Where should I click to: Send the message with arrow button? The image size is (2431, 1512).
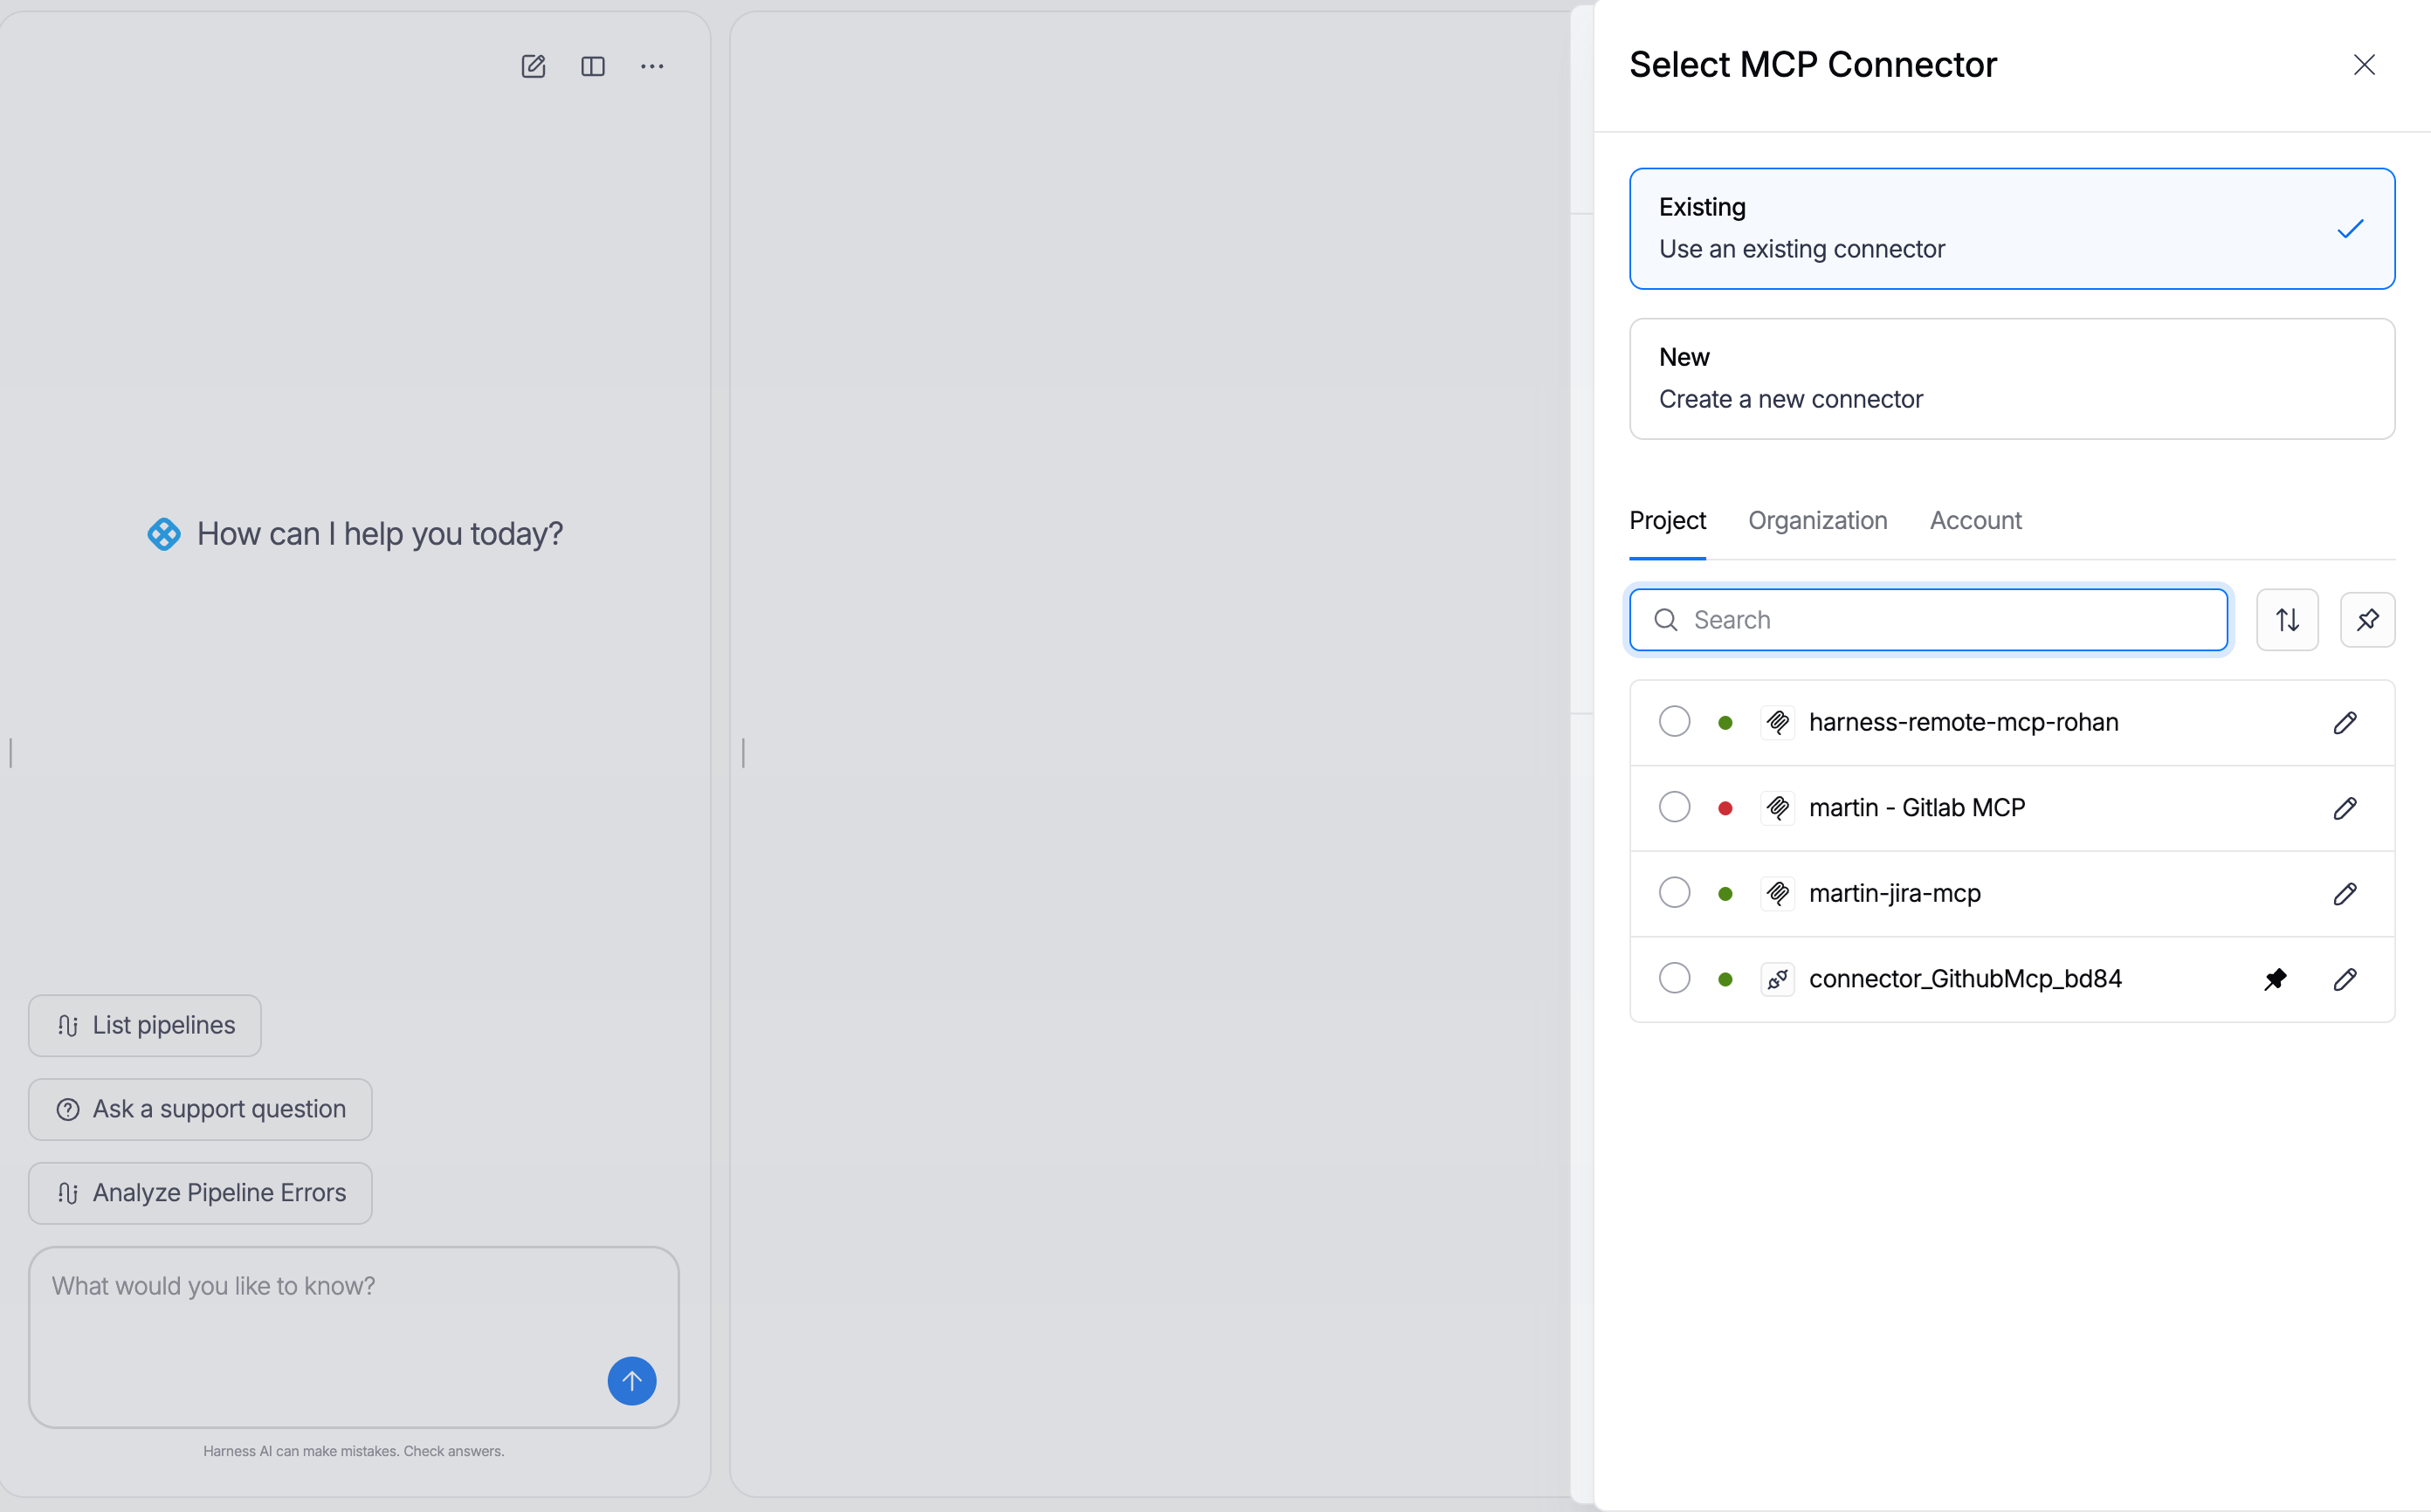tap(632, 1381)
